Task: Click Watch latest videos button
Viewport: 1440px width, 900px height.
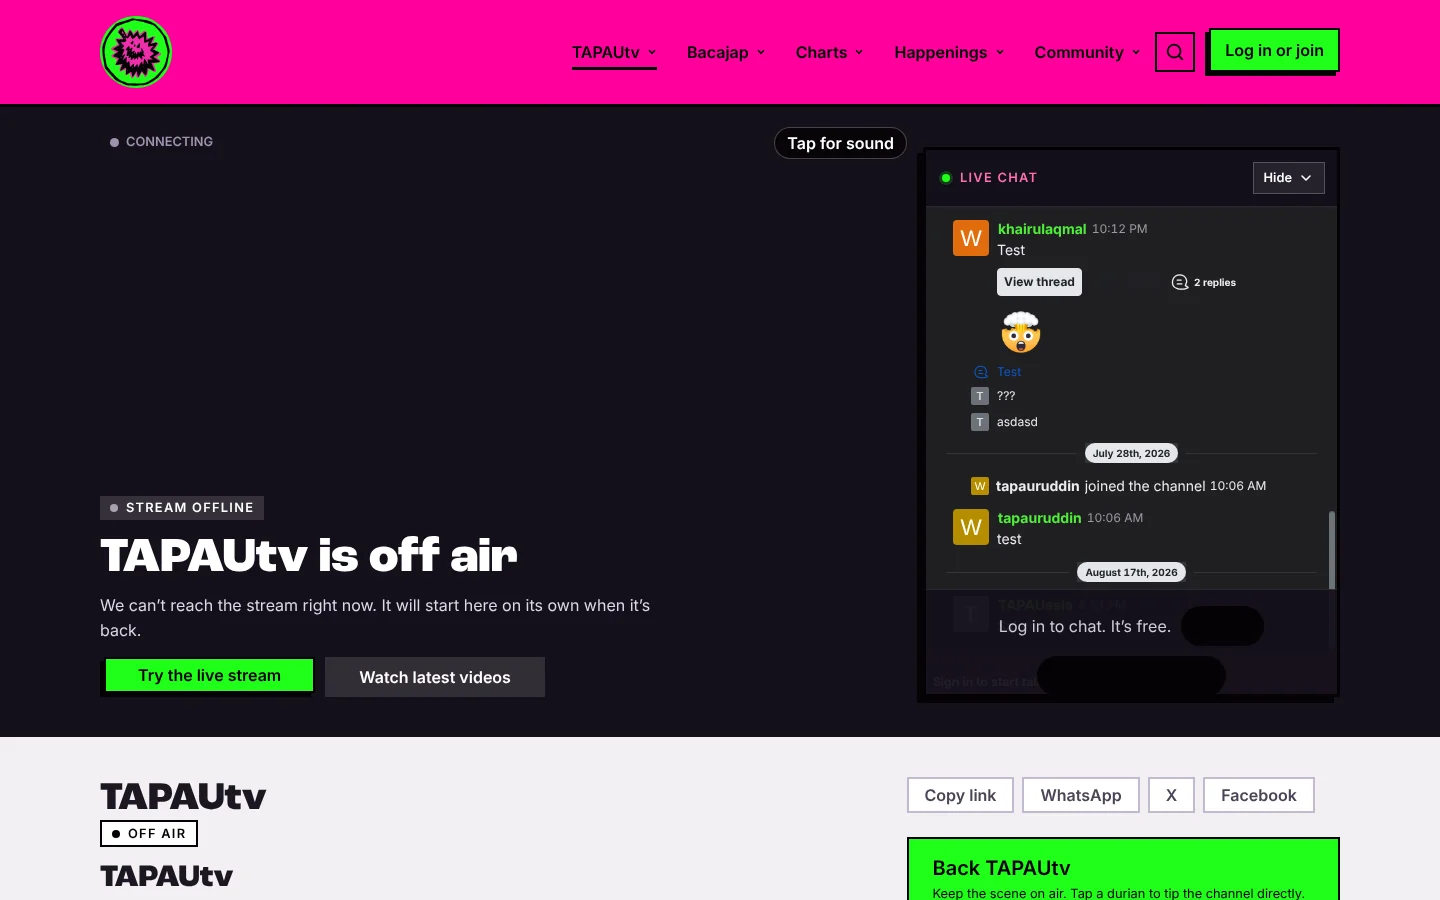Action: coord(435,677)
